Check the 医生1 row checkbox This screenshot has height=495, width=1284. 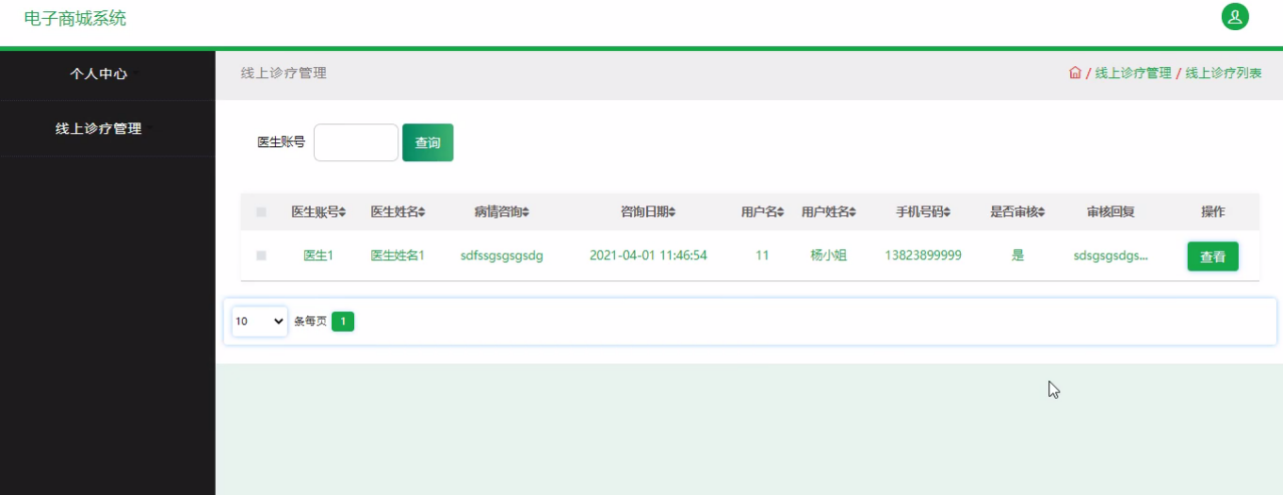pos(261,256)
